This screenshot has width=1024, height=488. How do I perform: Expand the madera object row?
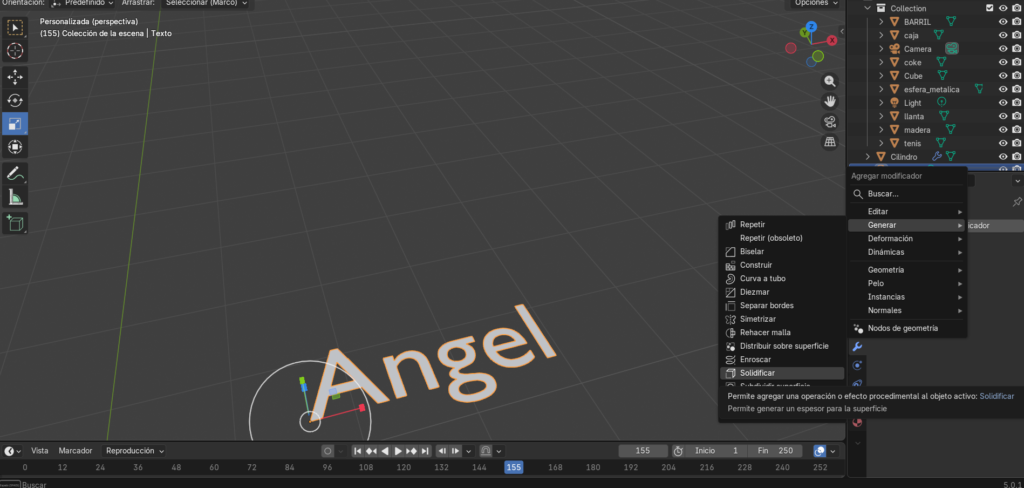pyautogui.click(x=881, y=129)
